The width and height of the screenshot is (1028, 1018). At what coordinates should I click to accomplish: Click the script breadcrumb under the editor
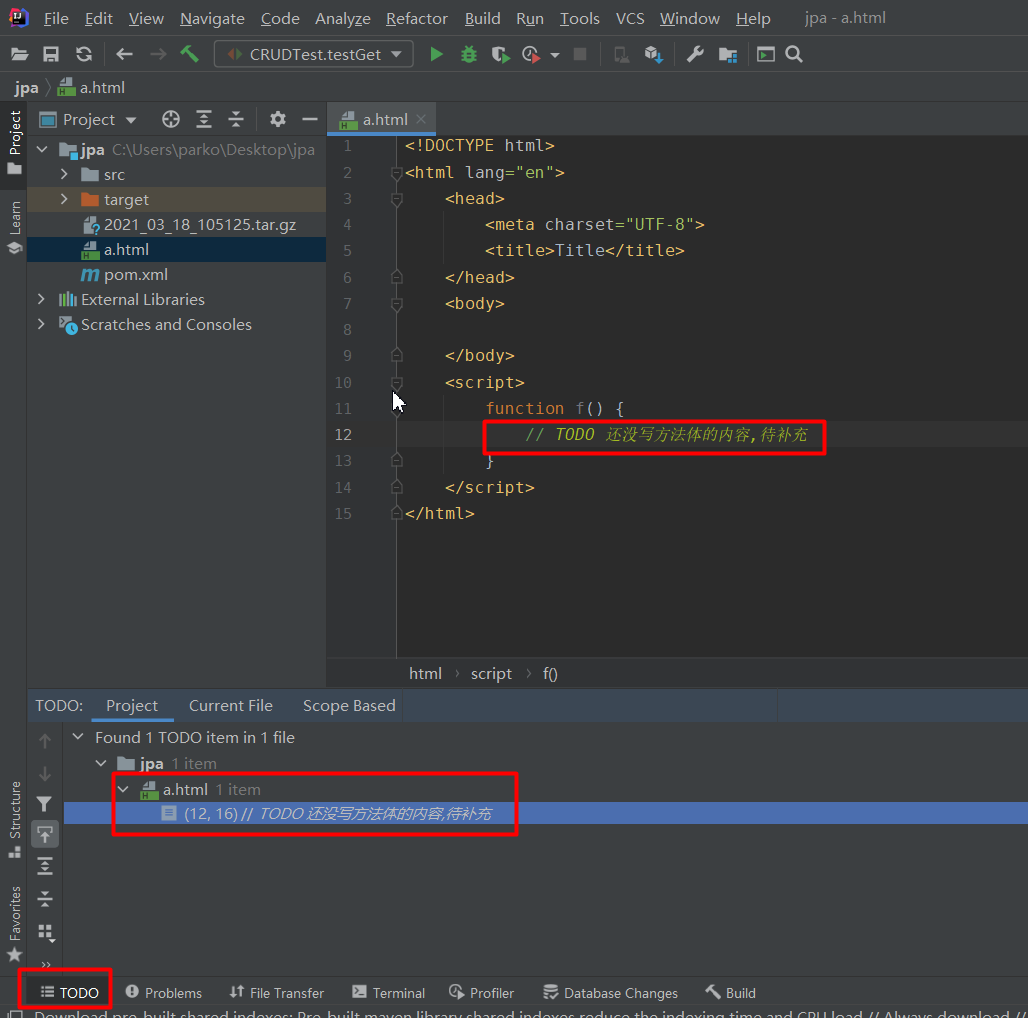[491, 673]
